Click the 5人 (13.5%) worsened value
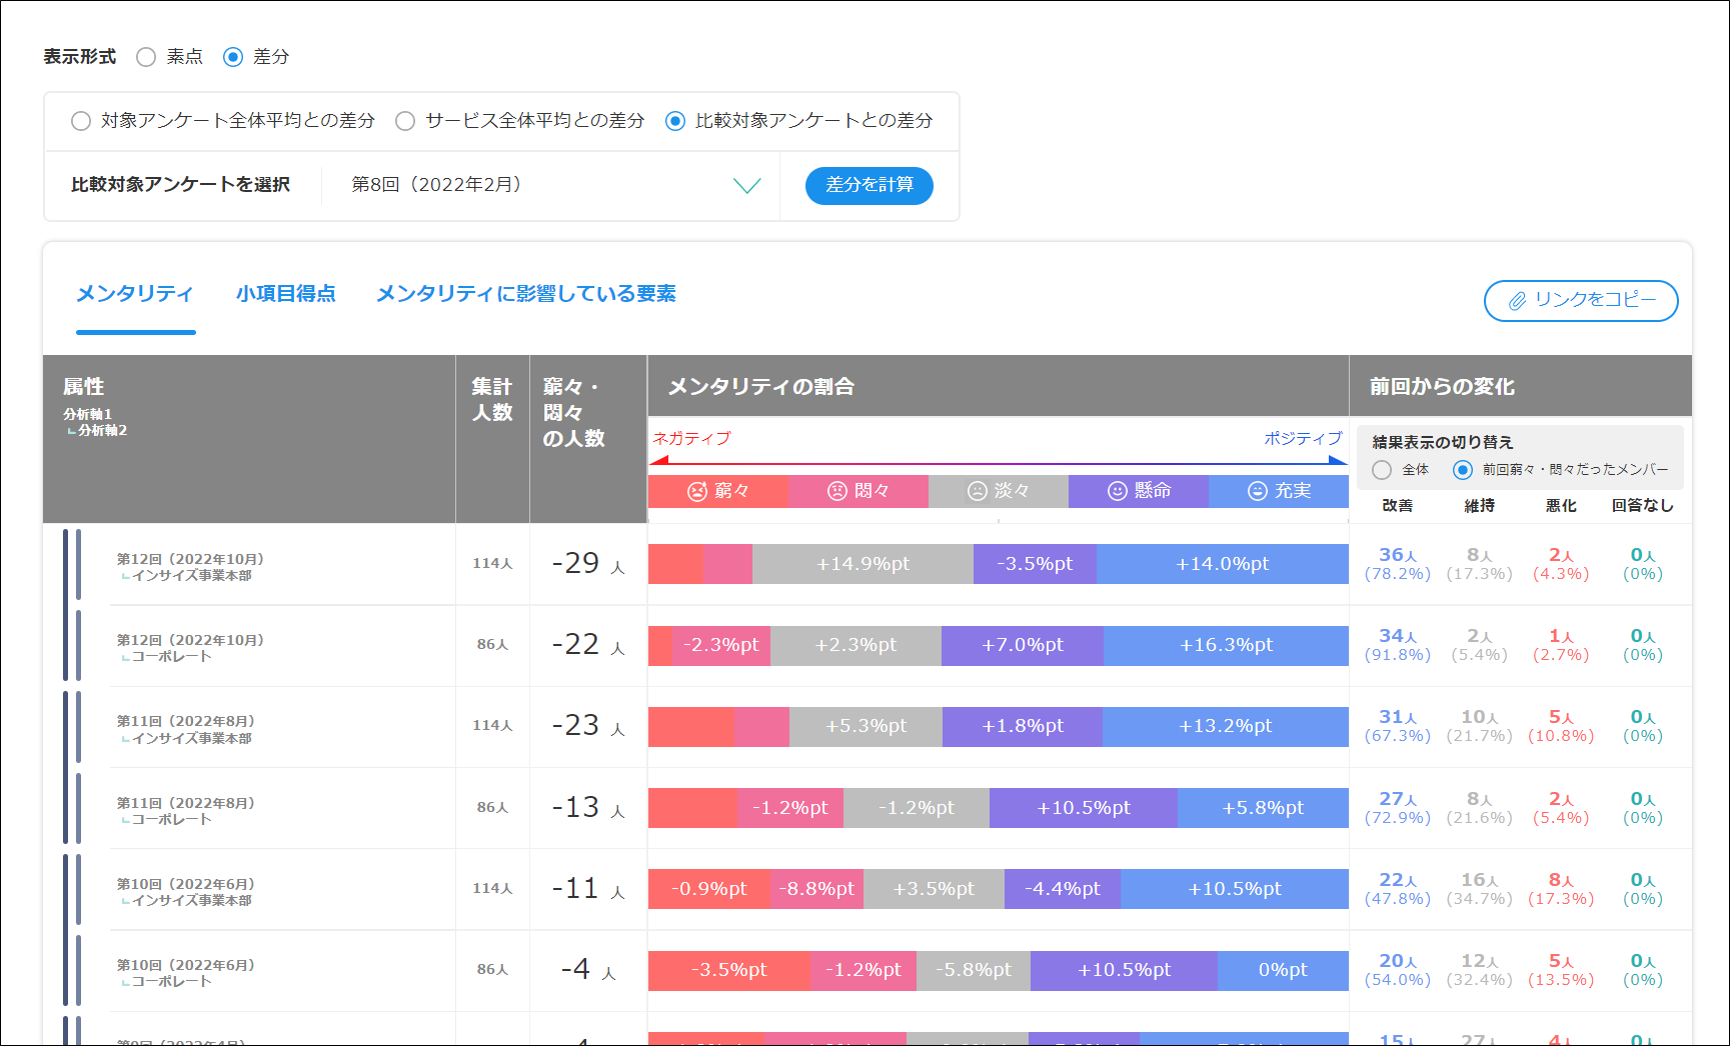 (1561, 970)
